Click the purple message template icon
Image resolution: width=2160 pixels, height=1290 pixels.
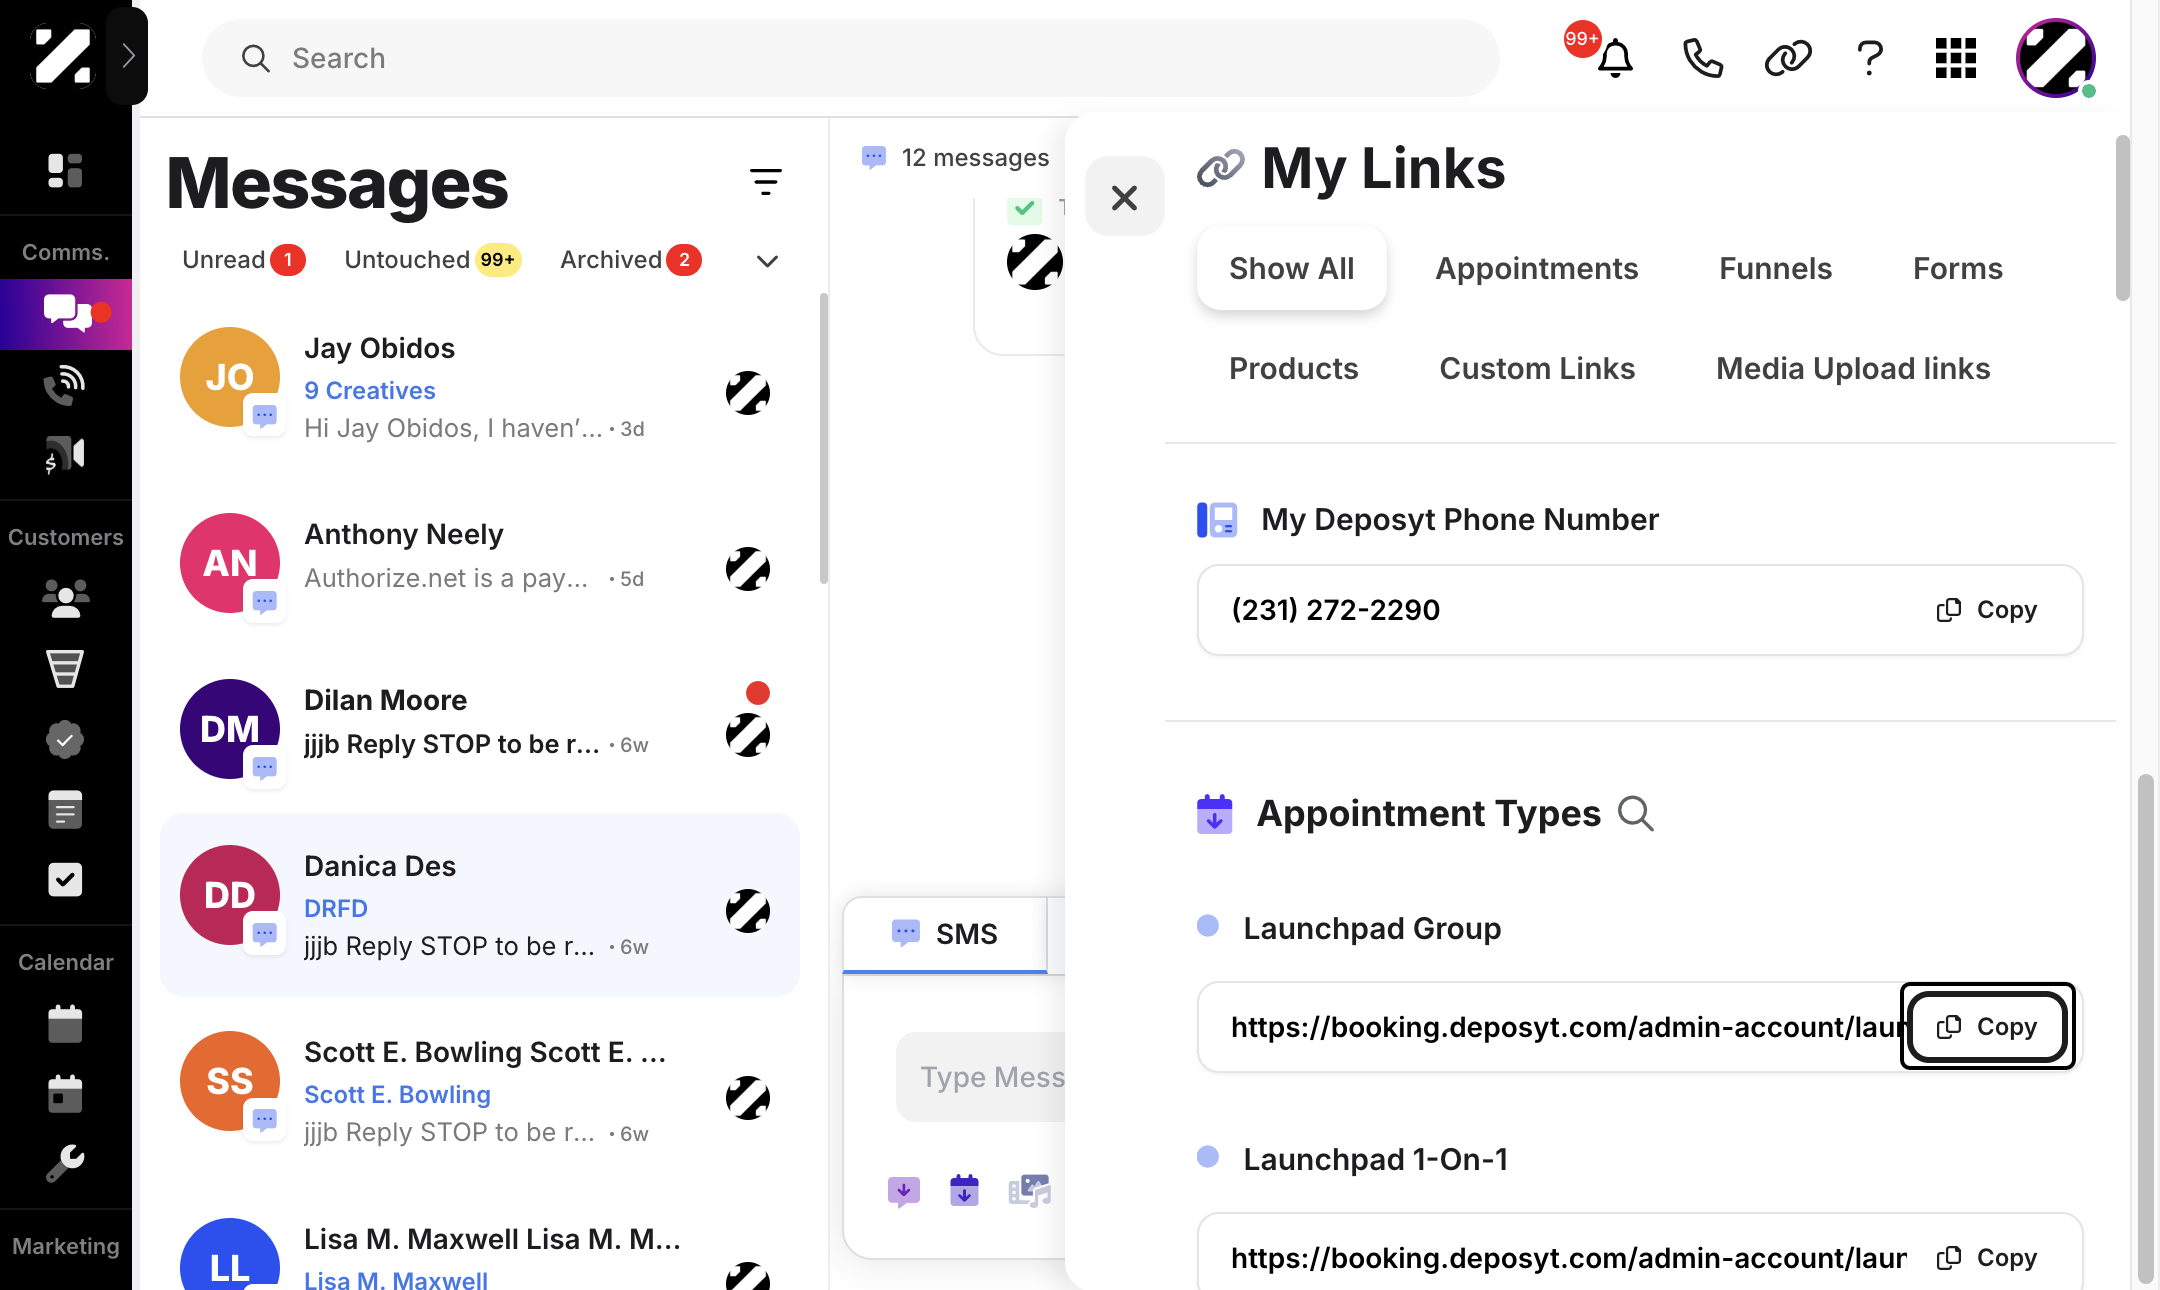(904, 1190)
